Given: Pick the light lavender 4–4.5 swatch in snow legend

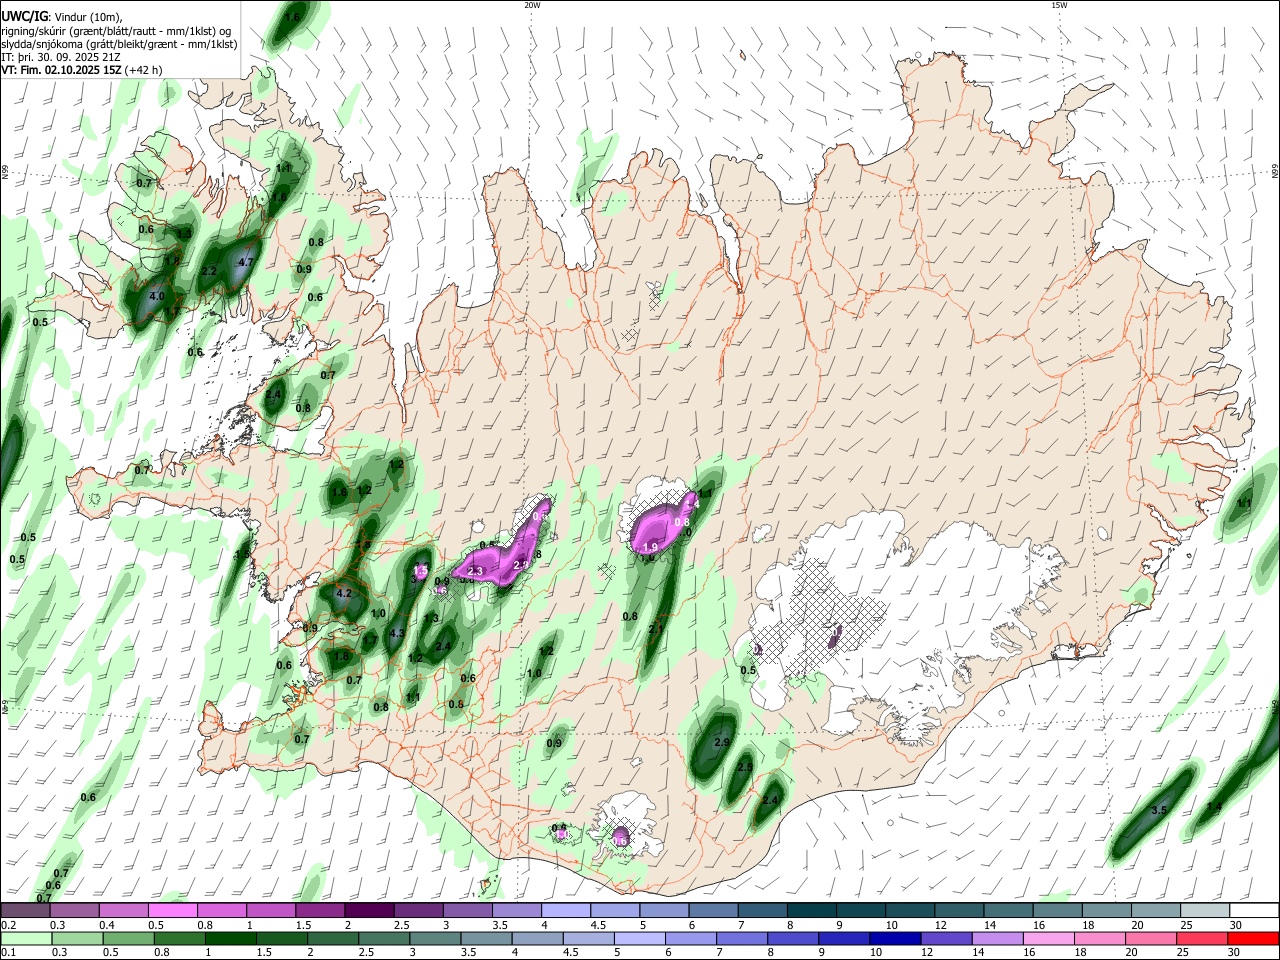Looking at the screenshot, I should (566, 910).
